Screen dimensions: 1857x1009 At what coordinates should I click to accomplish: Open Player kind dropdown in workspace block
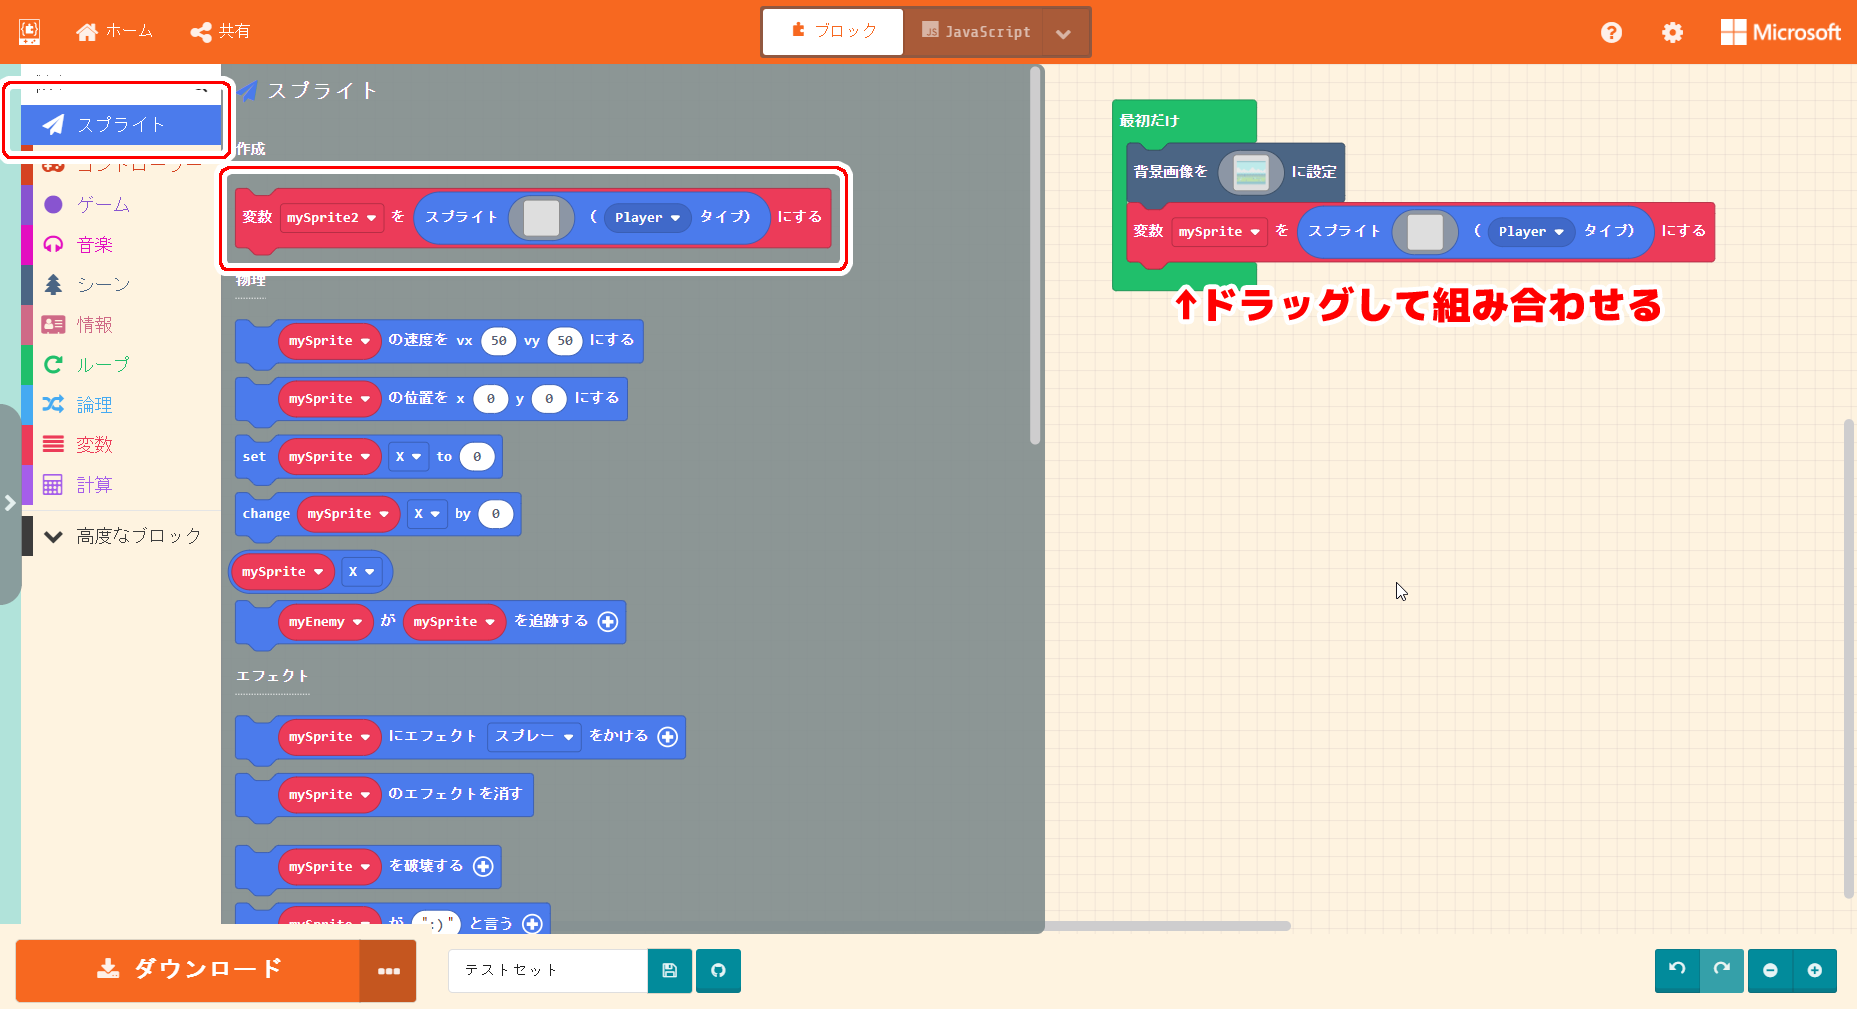pos(1531,232)
